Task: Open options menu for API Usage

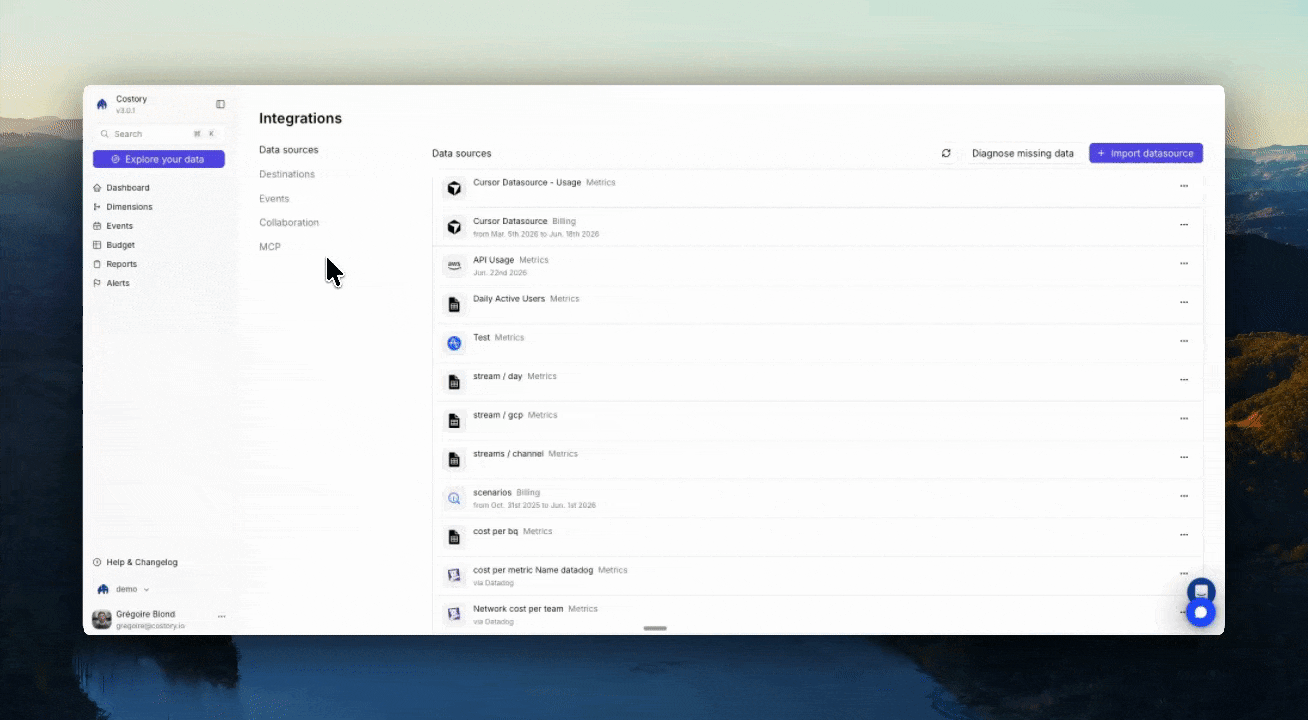Action: pos(1184,264)
